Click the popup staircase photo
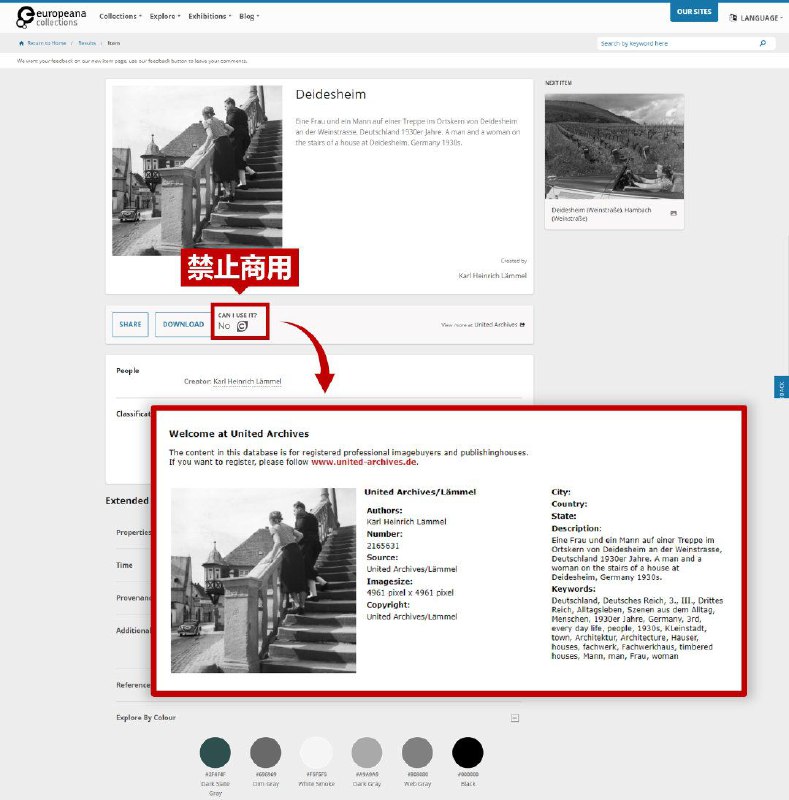This screenshot has width=789, height=800. click(263, 581)
